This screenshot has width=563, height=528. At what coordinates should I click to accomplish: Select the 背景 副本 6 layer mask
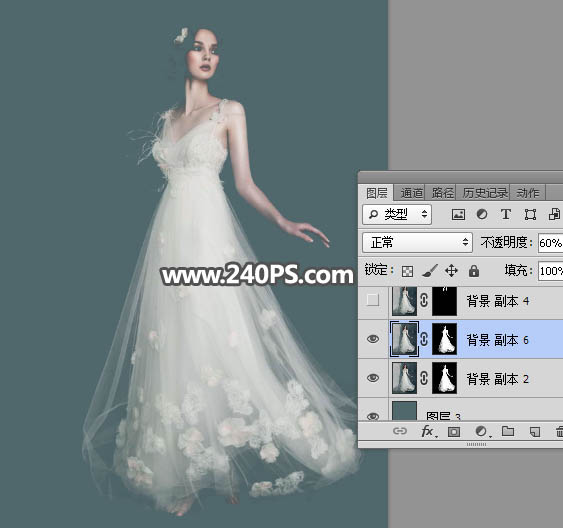click(445, 339)
